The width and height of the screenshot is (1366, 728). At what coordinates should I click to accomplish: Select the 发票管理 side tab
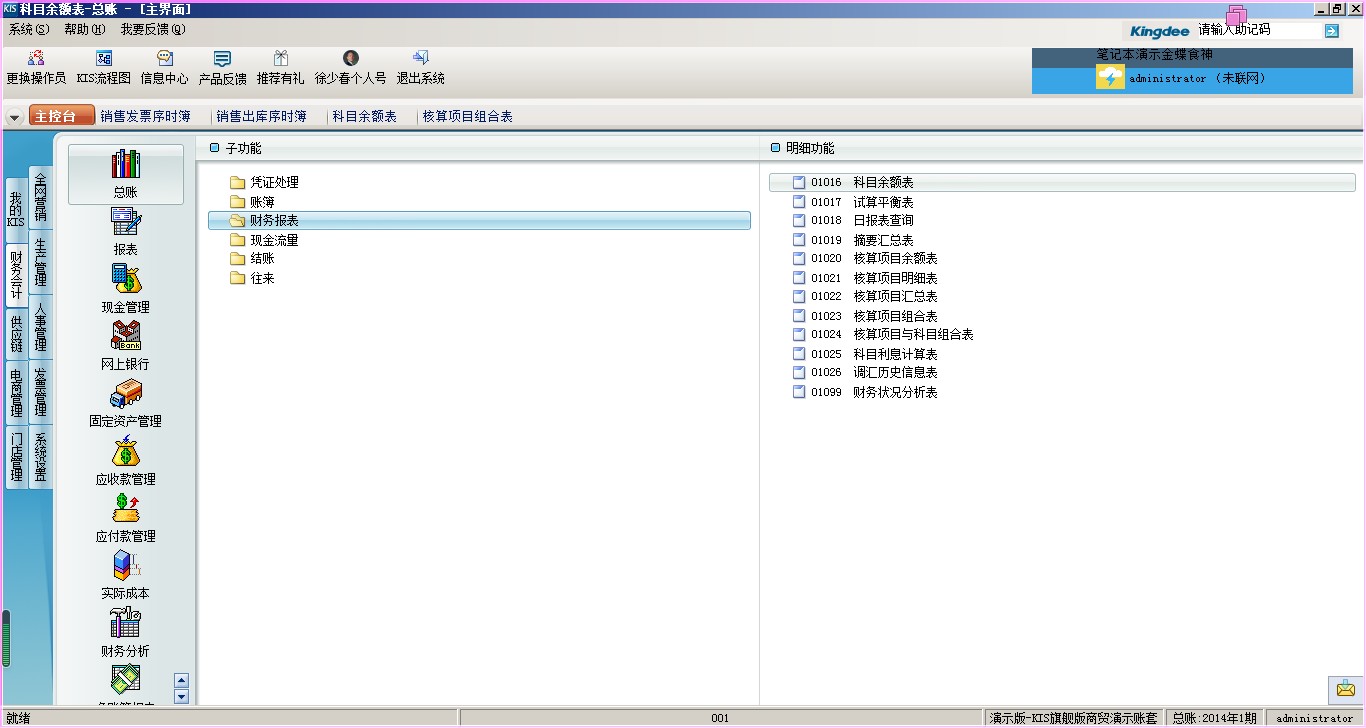click(x=41, y=392)
